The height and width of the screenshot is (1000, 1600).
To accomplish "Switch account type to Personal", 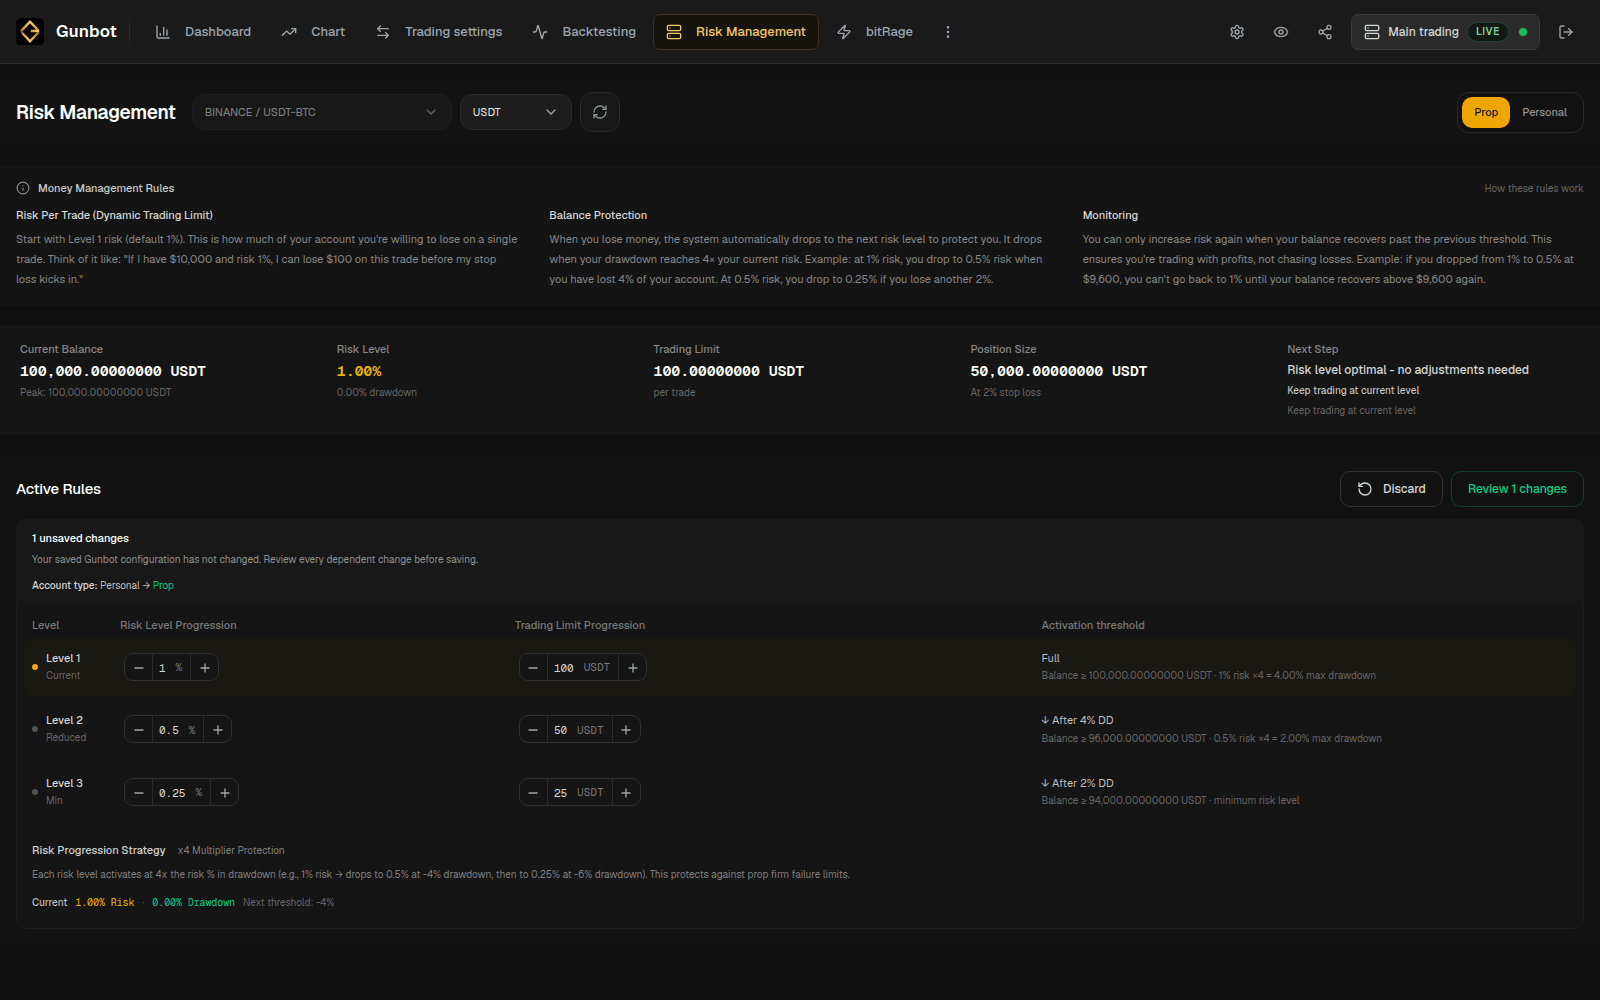I will (1544, 112).
